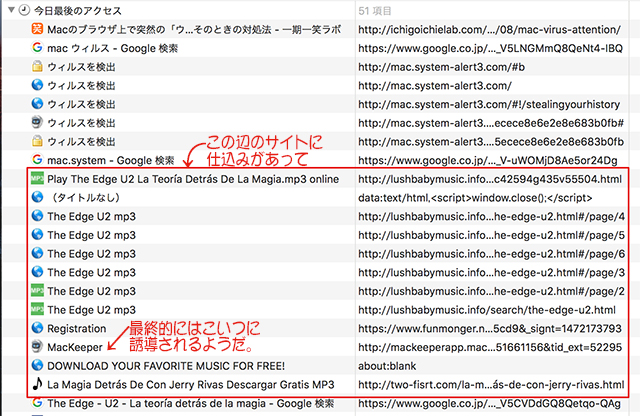This screenshot has width=640, height=416.
Task: Click the google.co.jp V-uWOMjD8Ae5or24Dg address
Action: click(x=488, y=160)
